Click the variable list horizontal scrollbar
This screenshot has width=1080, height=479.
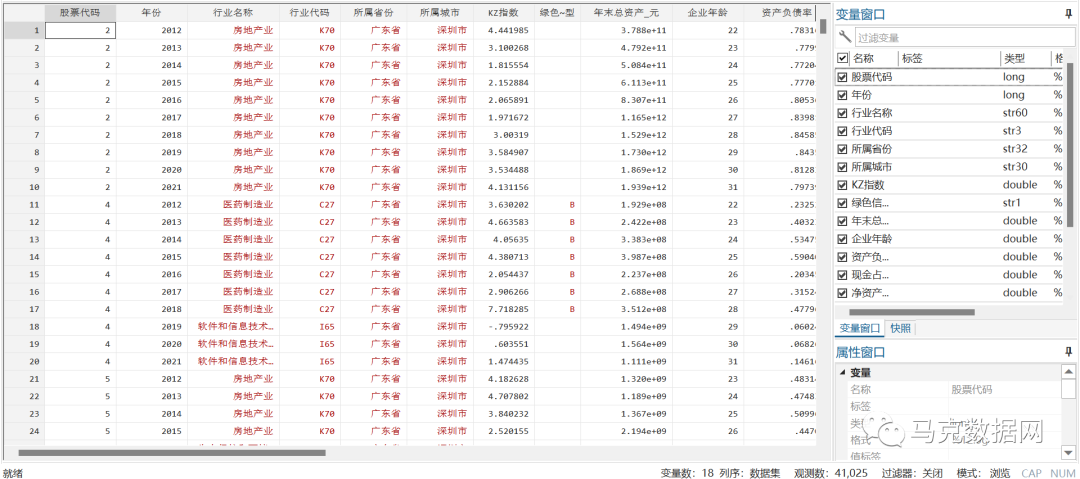point(913,312)
